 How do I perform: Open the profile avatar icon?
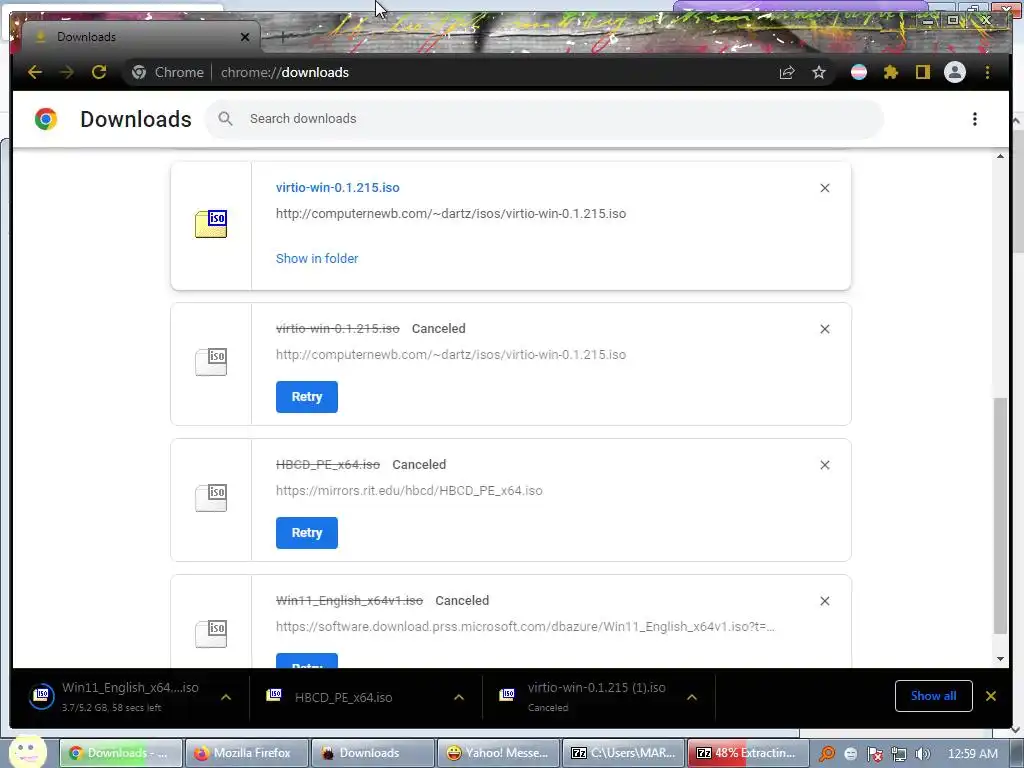pos(955,72)
